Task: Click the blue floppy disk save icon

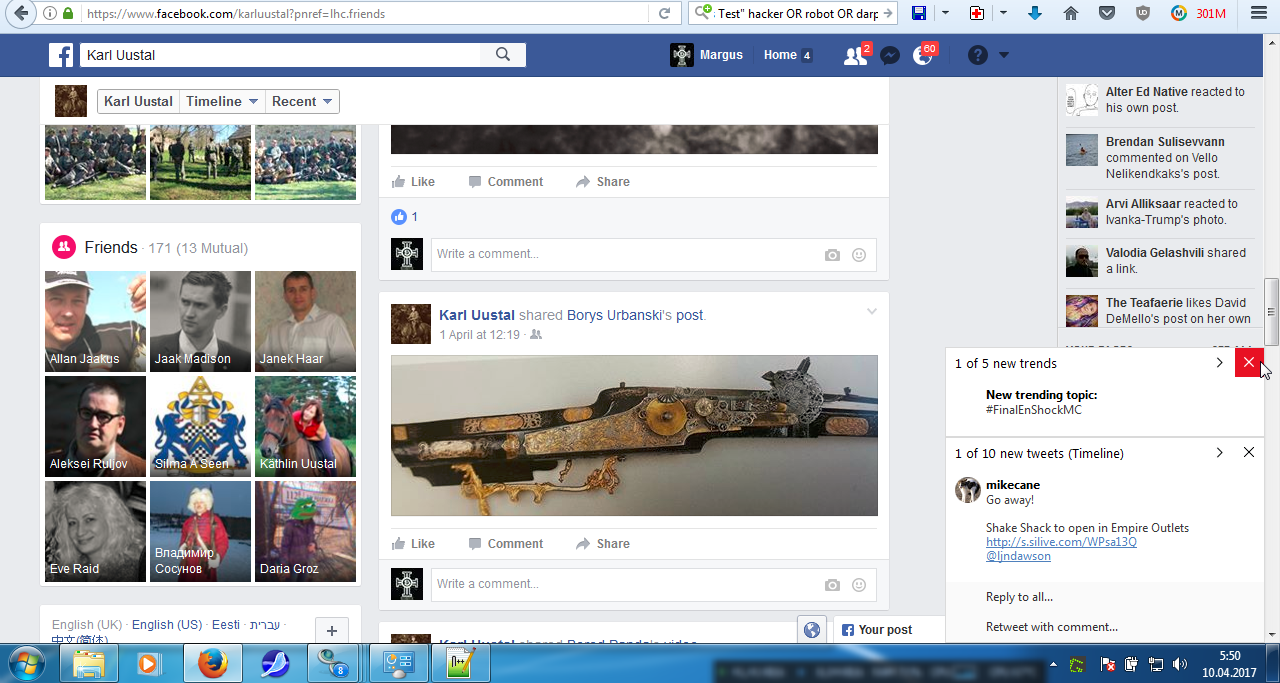Action: pyautogui.click(x=919, y=14)
